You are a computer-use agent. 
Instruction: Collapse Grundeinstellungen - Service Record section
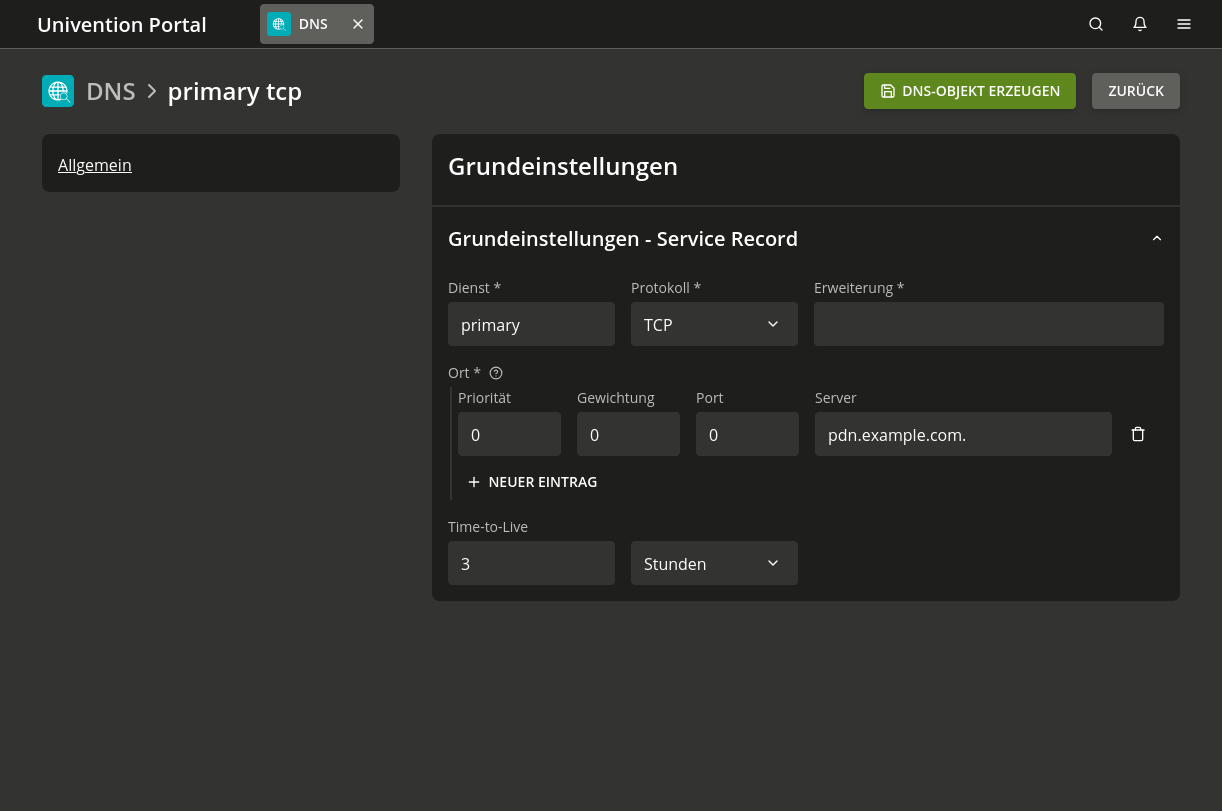click(x=1157, y=239)
